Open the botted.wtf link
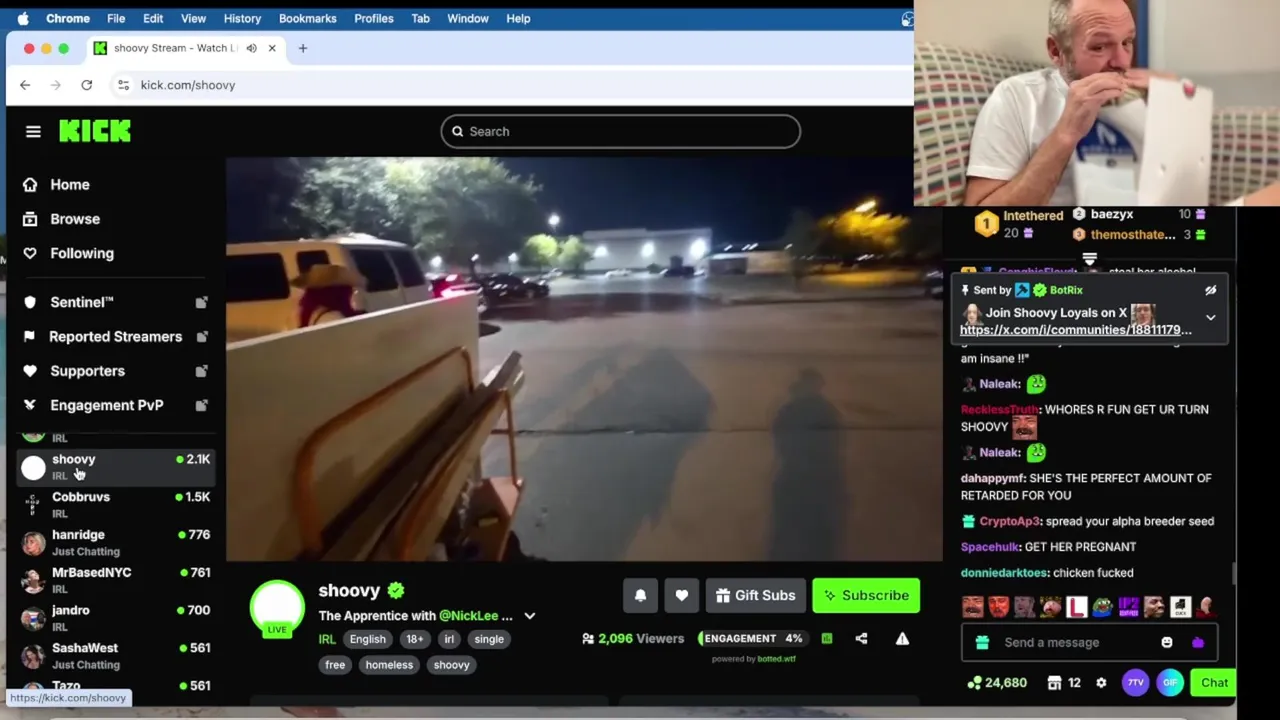Screen dimensions: 1280x720 pos(776,659)
